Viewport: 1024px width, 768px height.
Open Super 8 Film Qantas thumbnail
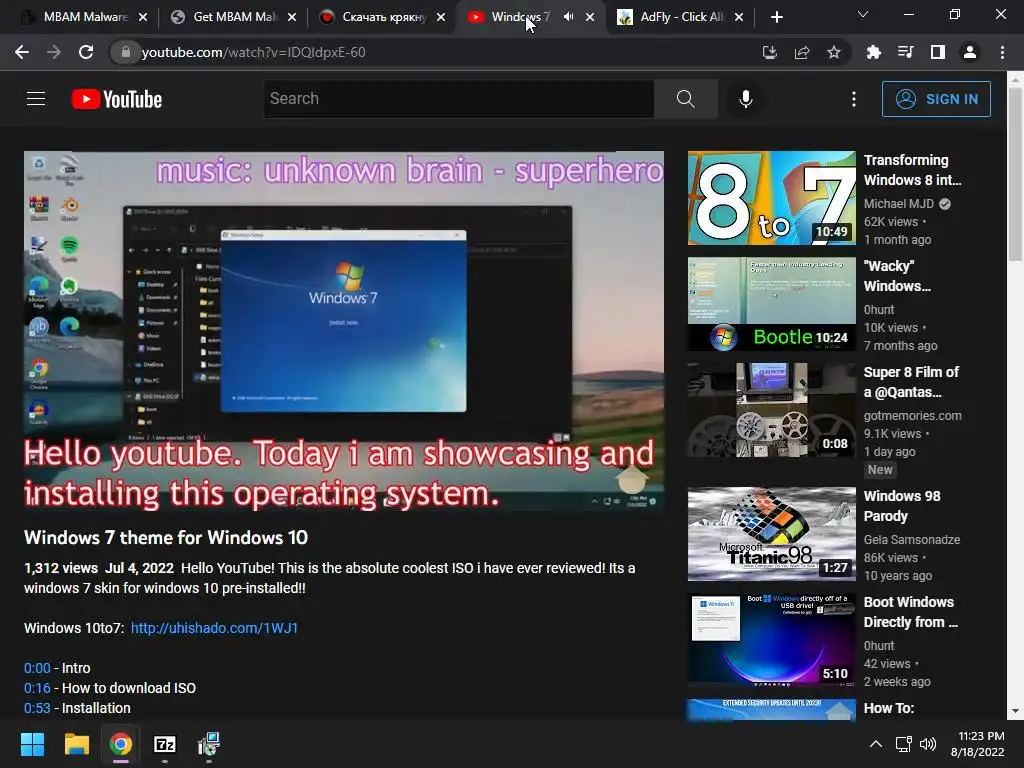[771, 409]
